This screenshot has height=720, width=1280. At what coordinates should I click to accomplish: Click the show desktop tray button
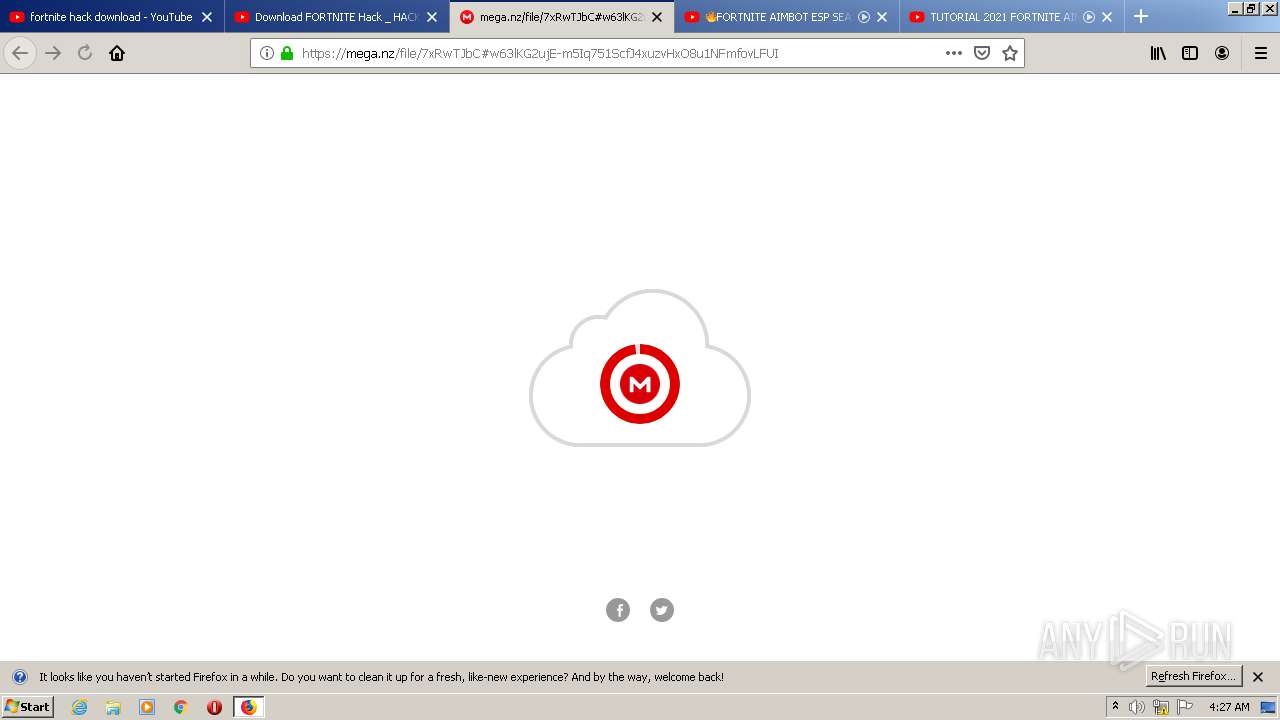pos(1268,707)
